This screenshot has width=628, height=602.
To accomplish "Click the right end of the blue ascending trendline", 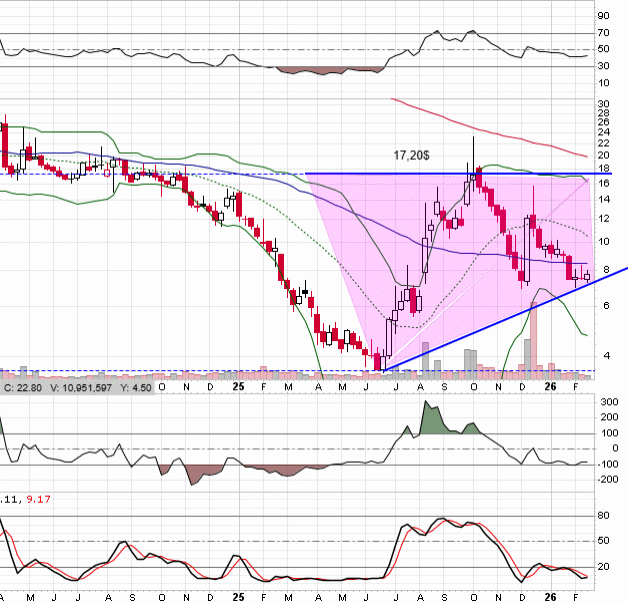I will [x=622, y=270].
